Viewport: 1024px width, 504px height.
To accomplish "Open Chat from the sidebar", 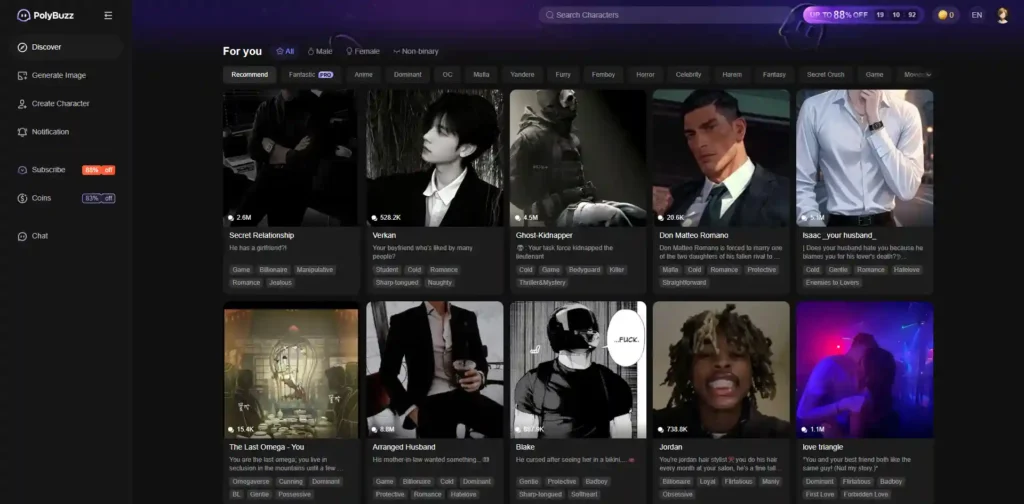I will pos(39,236).
